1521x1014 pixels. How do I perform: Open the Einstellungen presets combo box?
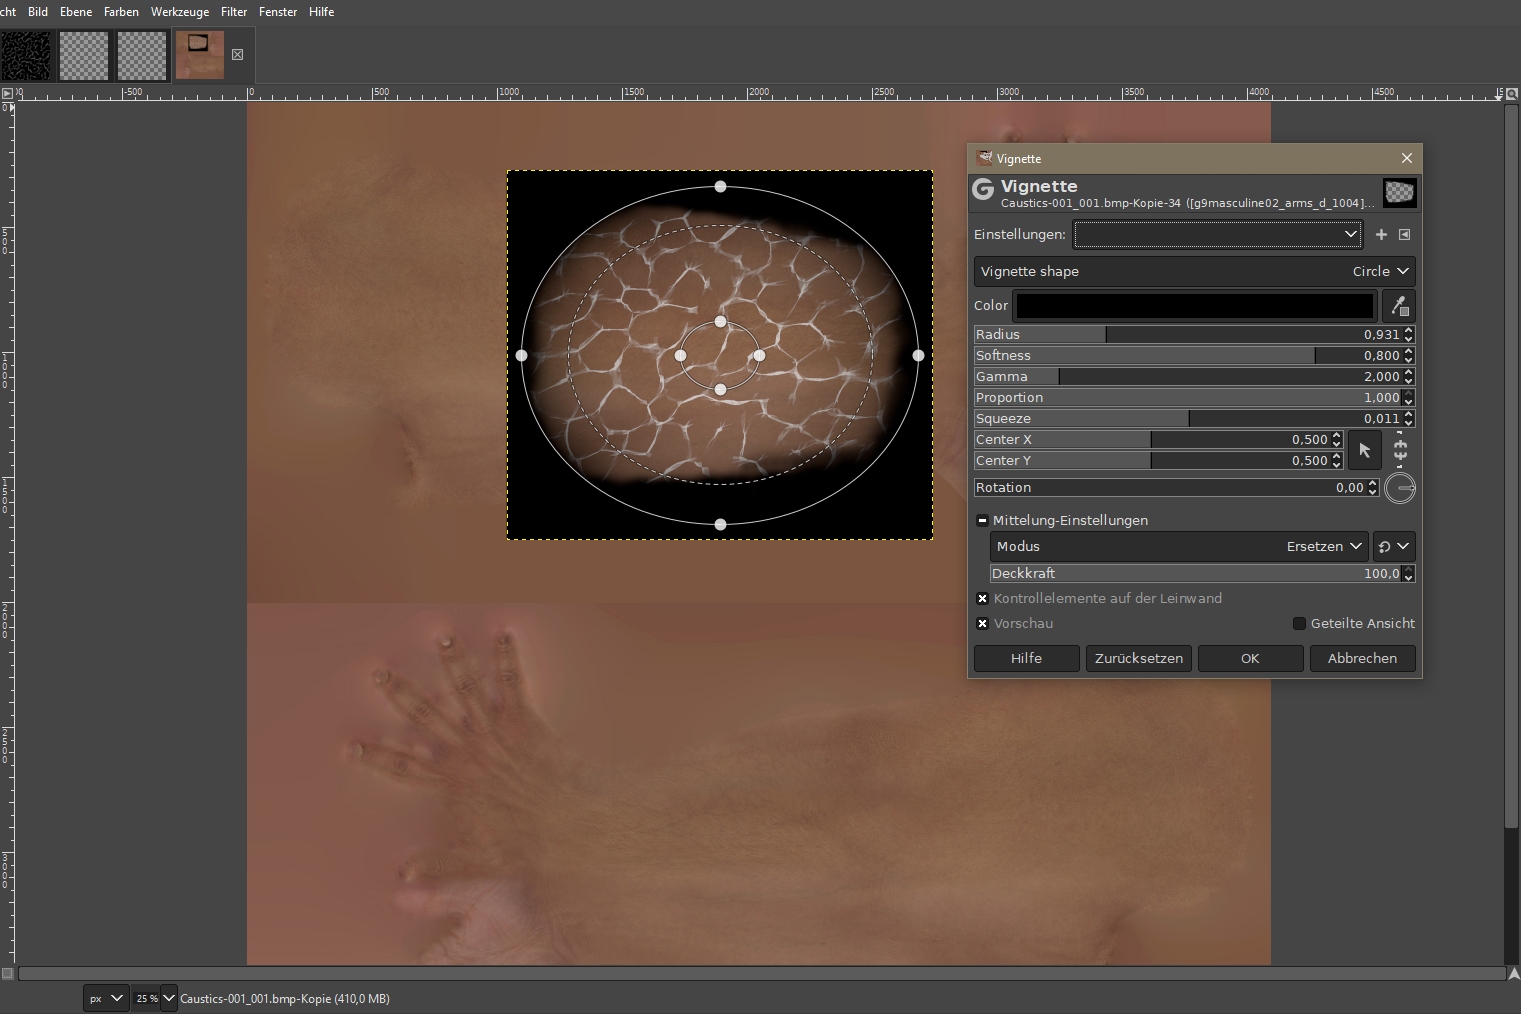tap(1217, 234)
